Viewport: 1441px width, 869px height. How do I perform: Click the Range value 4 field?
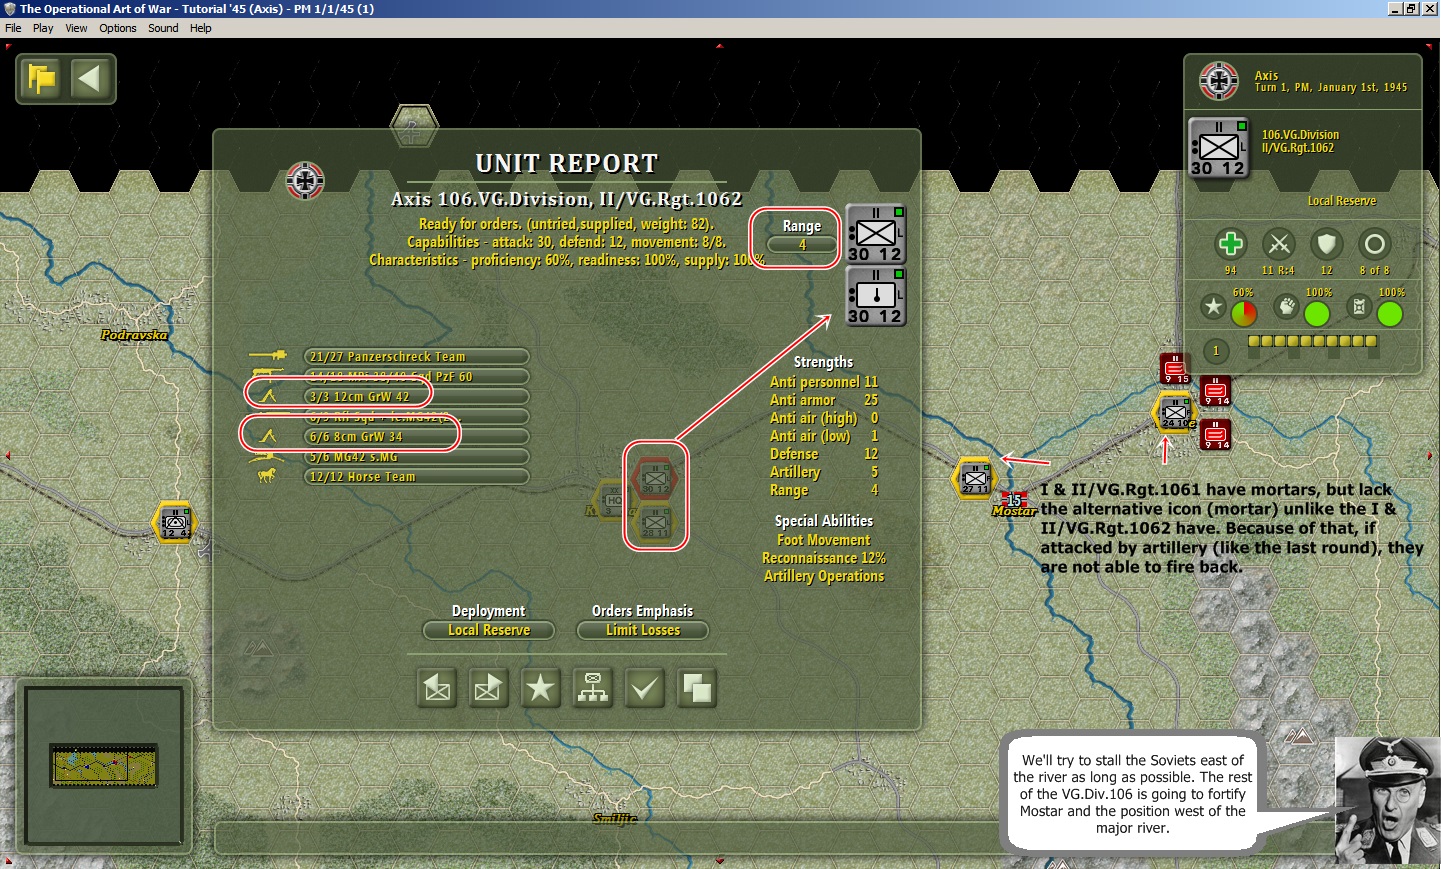pos(802,244)
